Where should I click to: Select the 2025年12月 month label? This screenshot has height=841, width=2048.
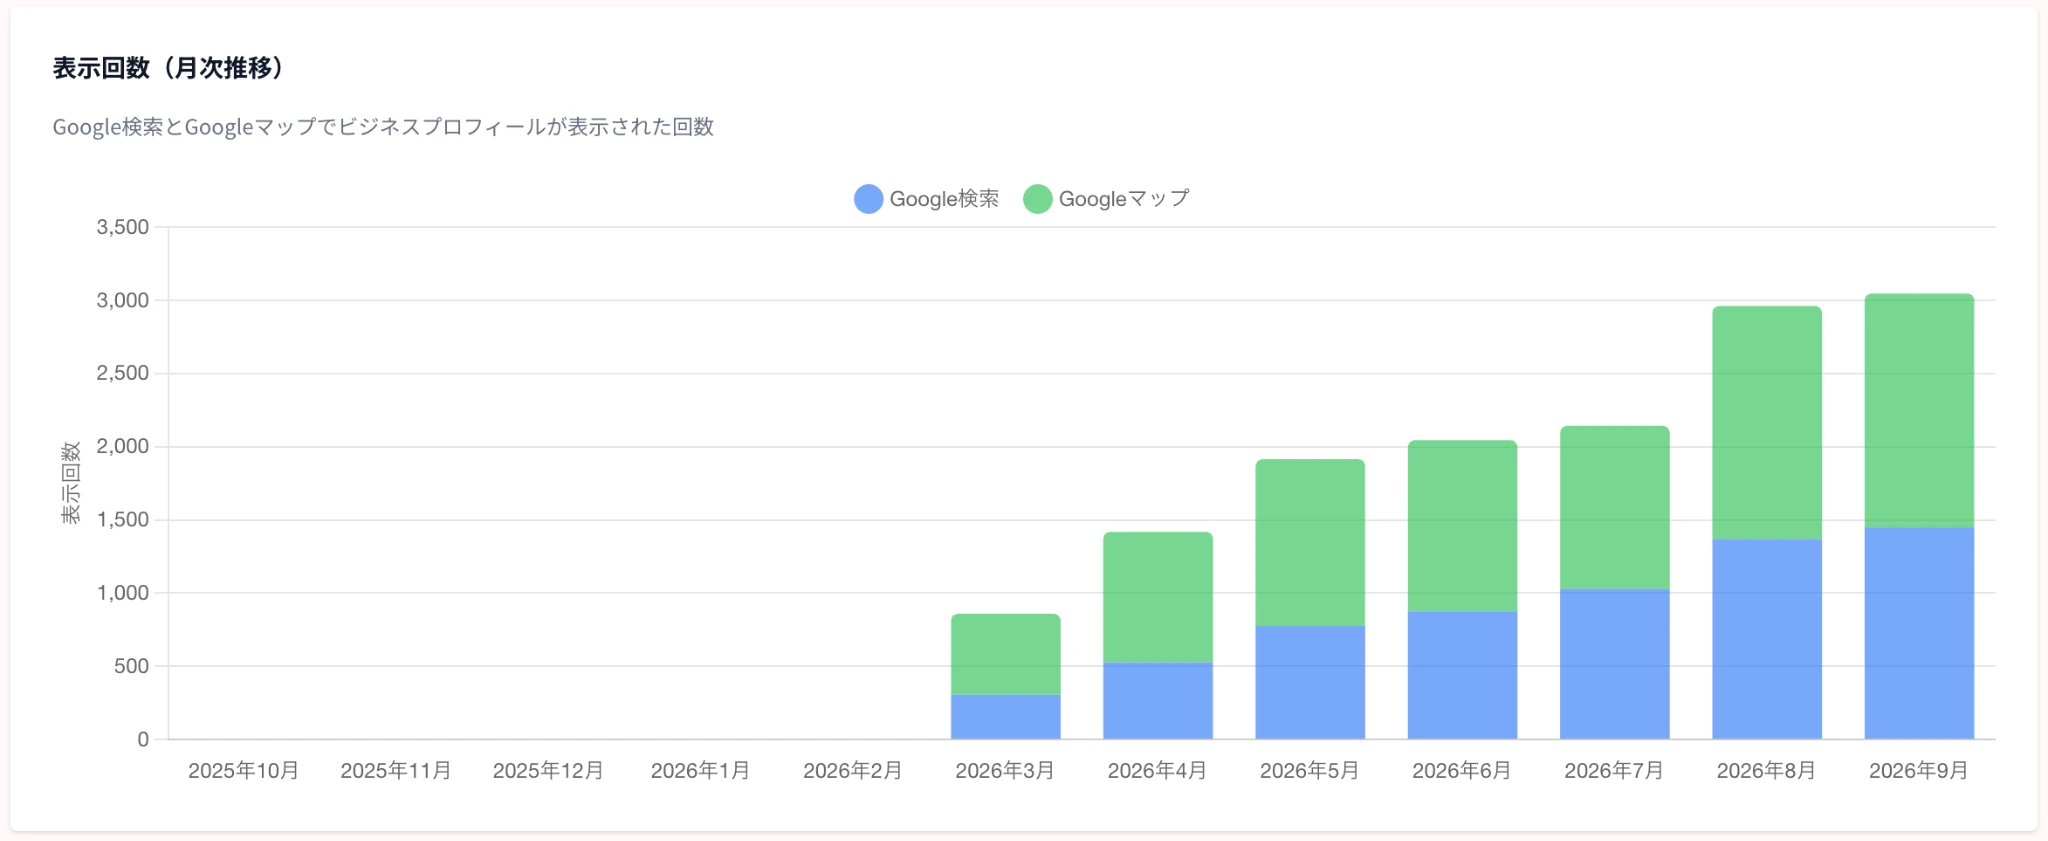pos(548,771)
